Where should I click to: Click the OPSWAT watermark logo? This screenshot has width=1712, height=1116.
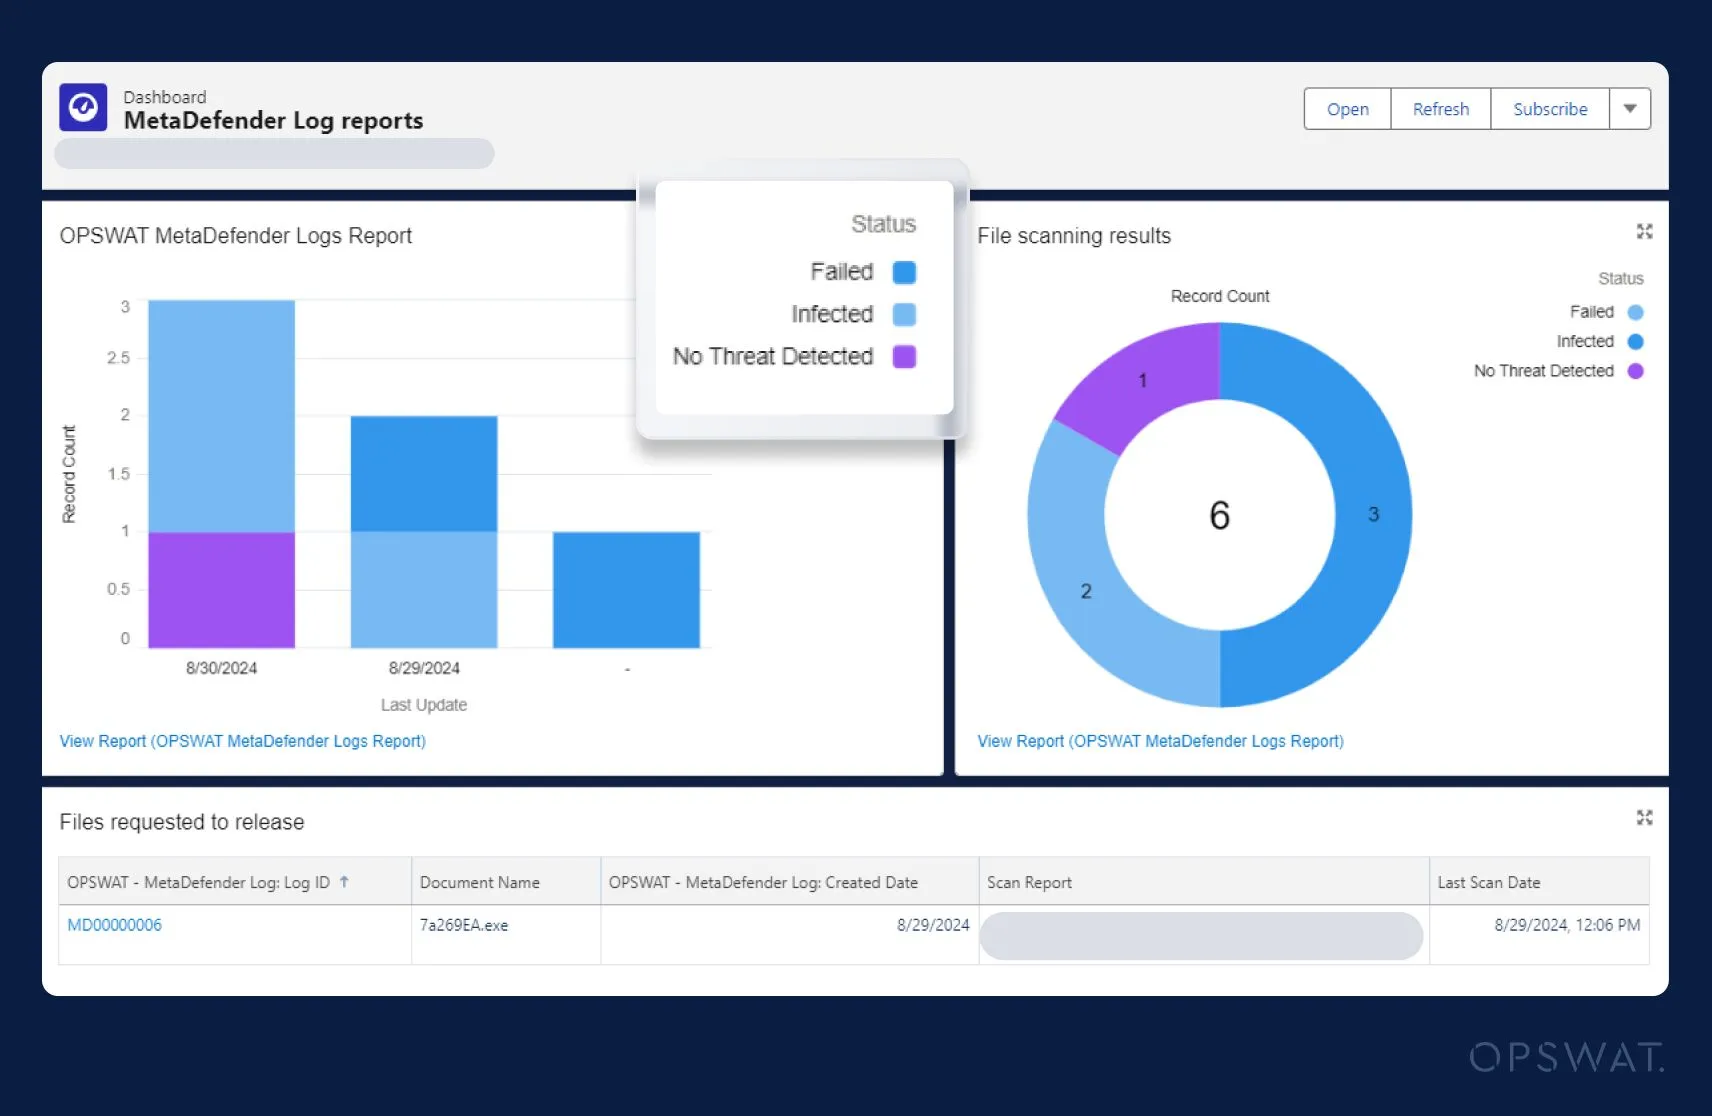[x=1567, y=1057]
